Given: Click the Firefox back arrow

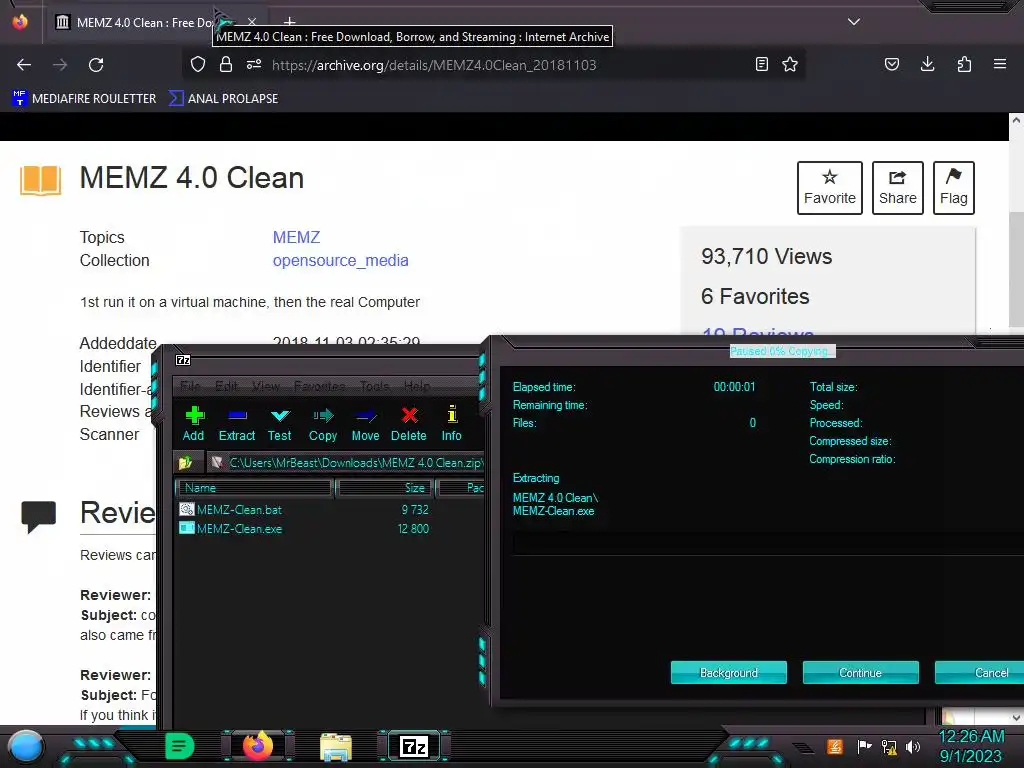Looking at the screenshot, I should [24, 65].
